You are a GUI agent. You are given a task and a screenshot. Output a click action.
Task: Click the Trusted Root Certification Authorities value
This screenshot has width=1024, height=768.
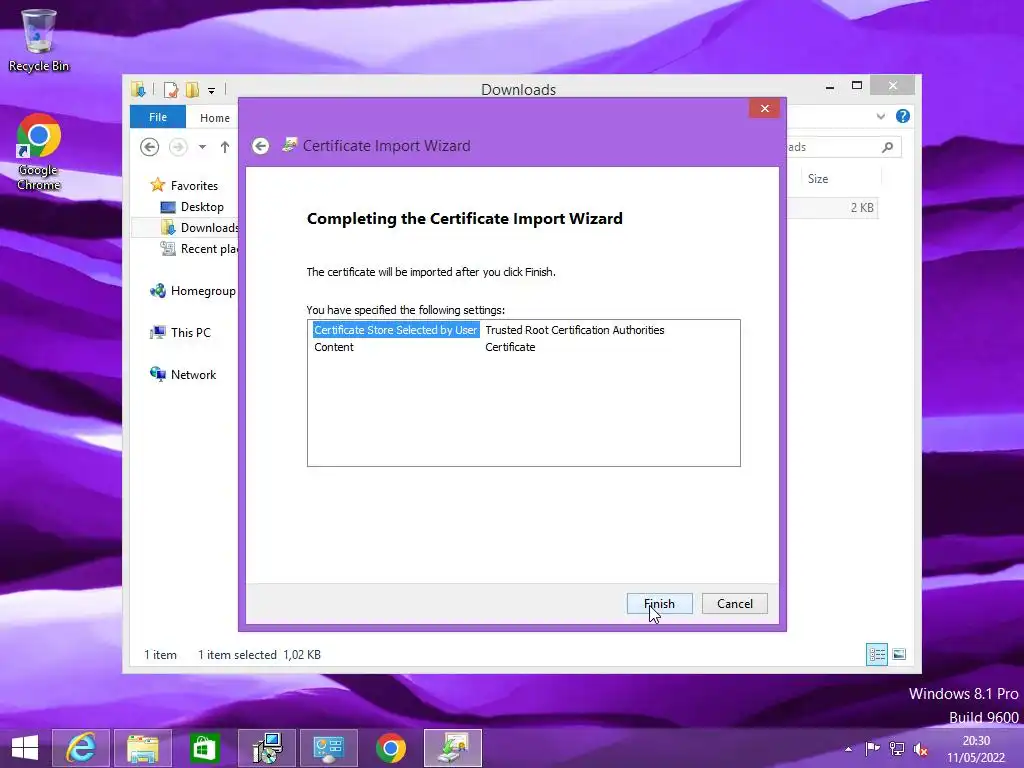575,330
